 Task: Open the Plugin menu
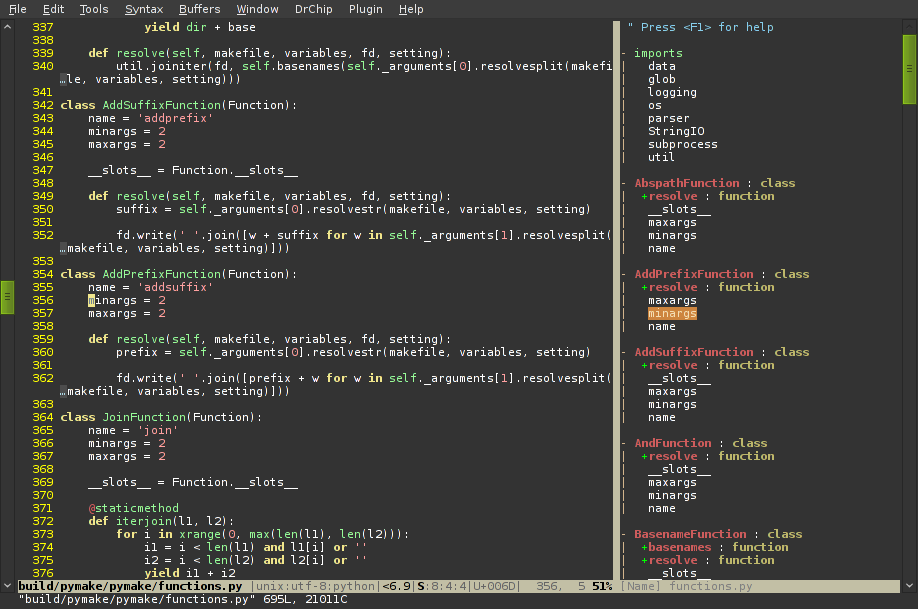[365, 9]
